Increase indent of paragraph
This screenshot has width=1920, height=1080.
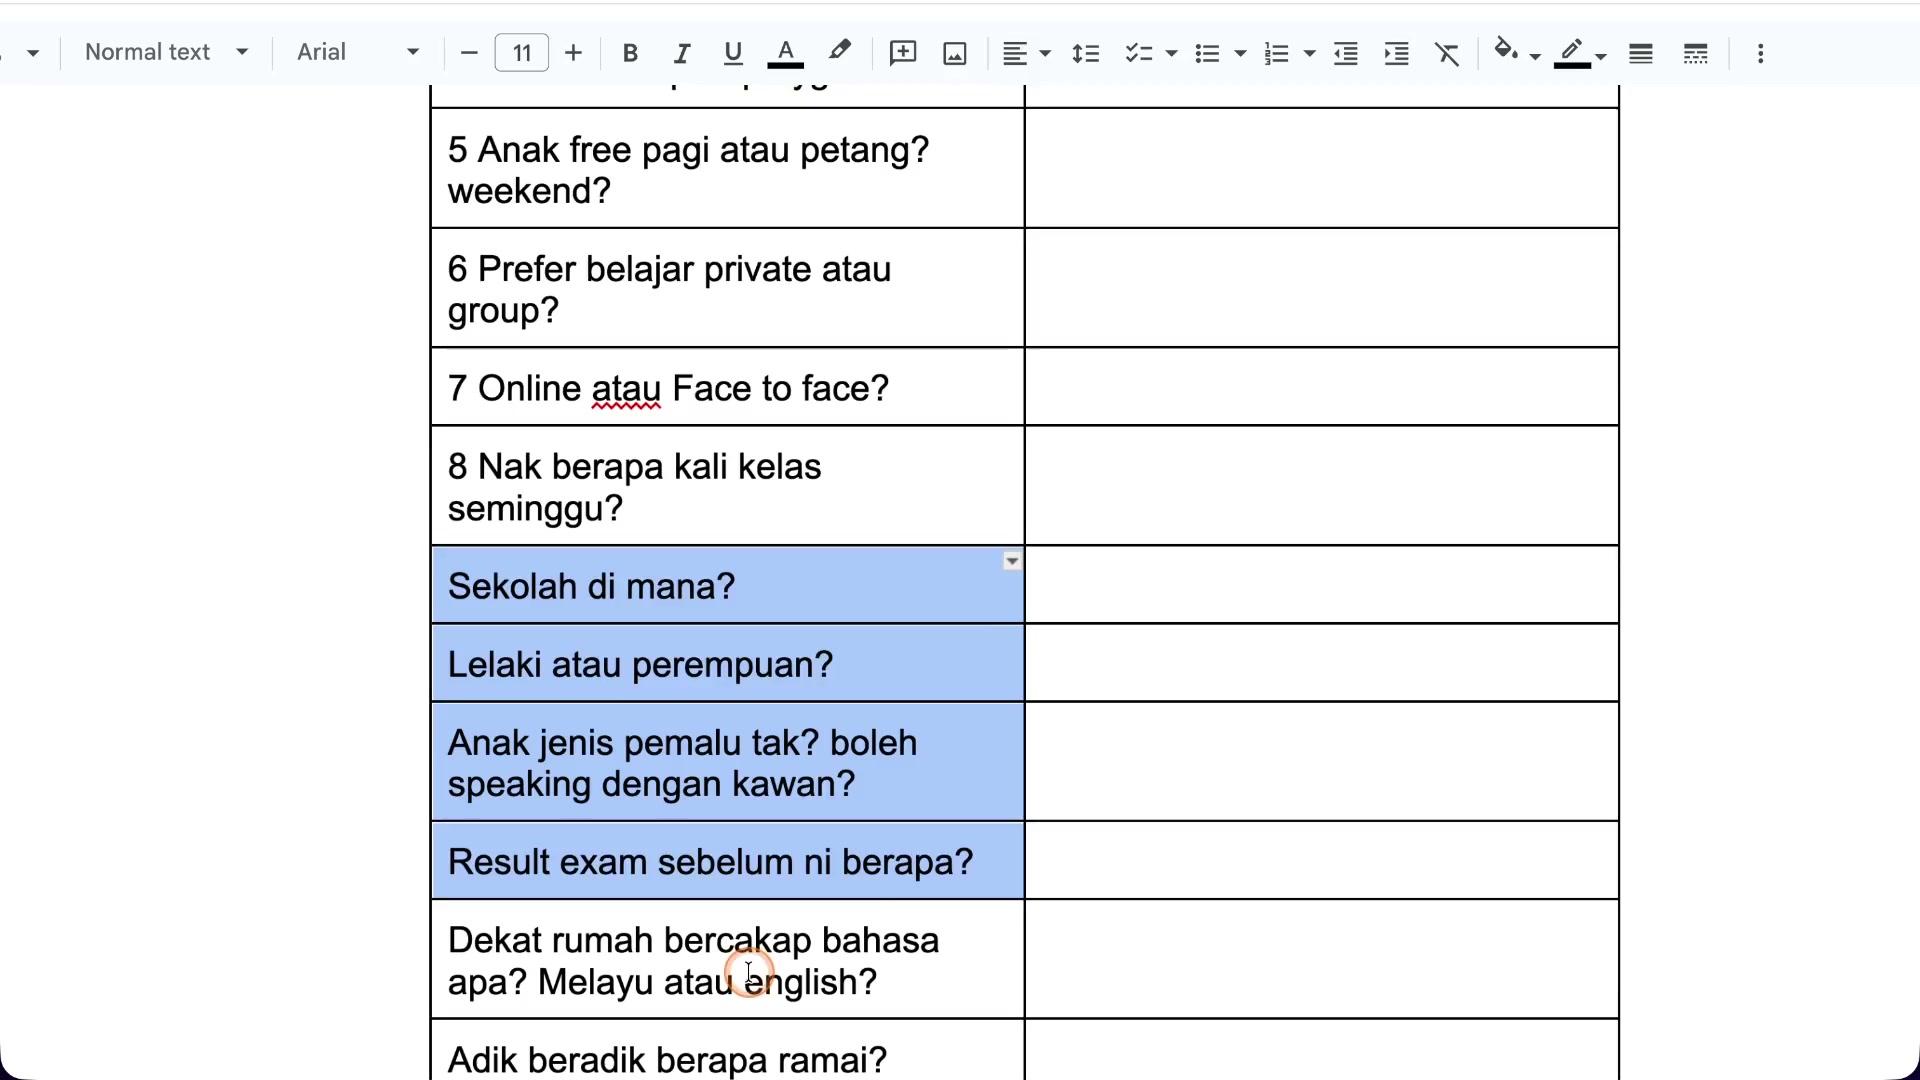tap(1397, 53)
